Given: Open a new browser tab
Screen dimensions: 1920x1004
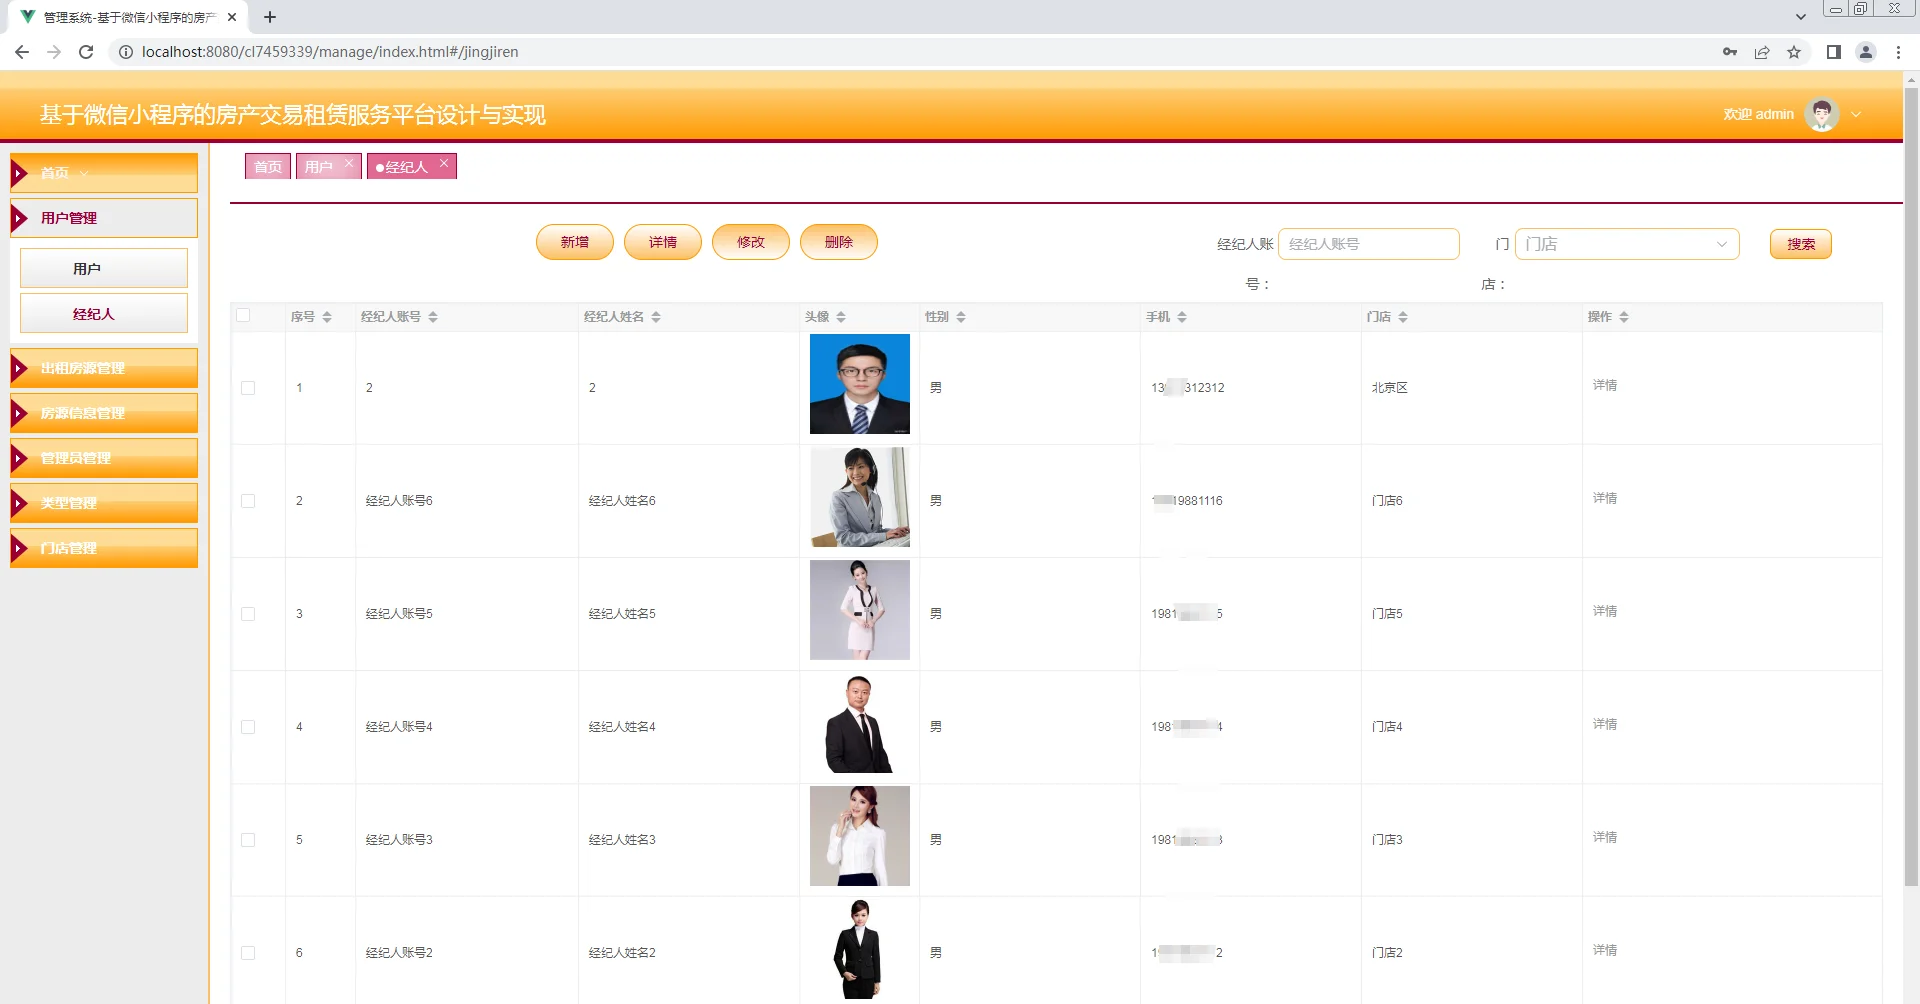Looking at the screenshot, I should pyautogui.click(x=270, y=17).
